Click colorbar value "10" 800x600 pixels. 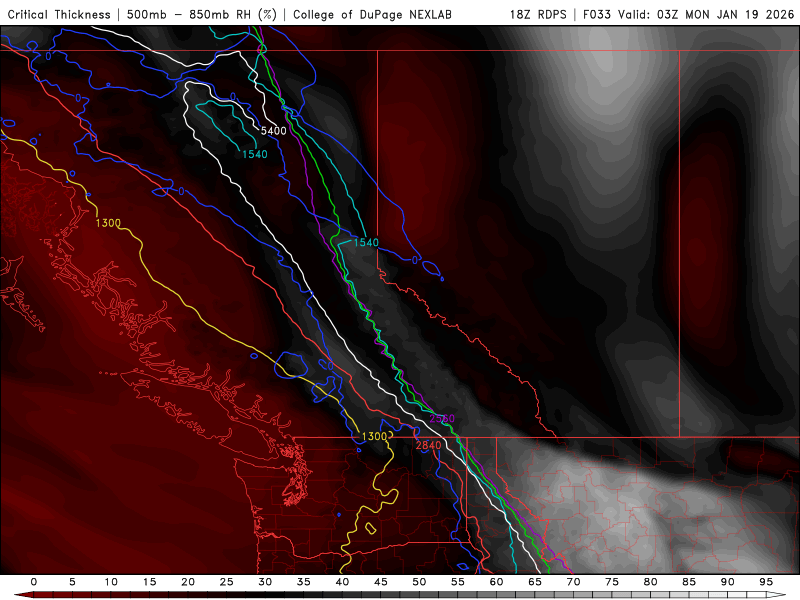[111, 582]
